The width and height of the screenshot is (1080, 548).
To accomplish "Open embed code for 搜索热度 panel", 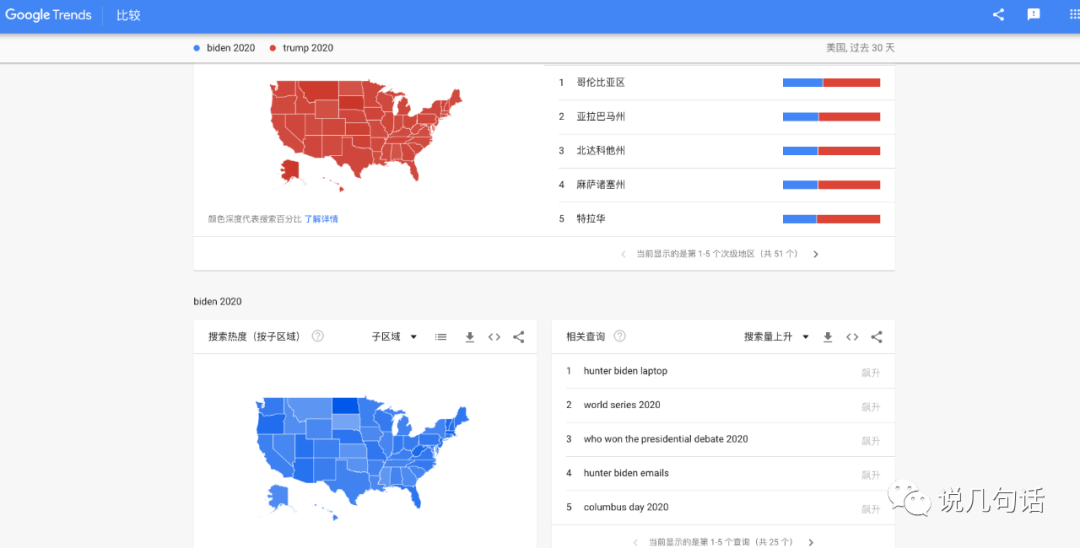I will pos(494,337).
